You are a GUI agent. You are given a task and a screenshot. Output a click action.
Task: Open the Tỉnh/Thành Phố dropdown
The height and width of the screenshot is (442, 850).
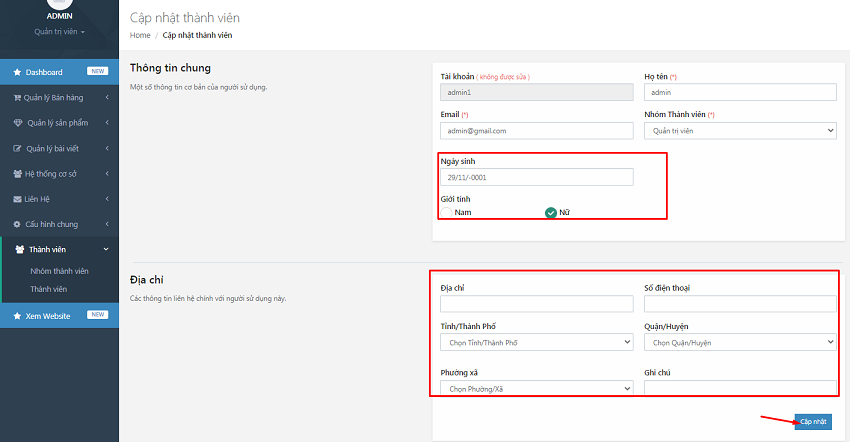click(536, 343)
